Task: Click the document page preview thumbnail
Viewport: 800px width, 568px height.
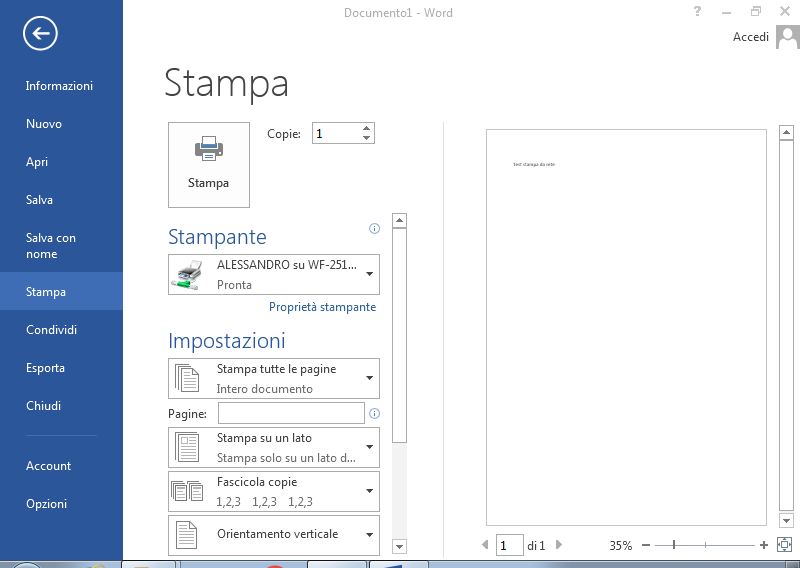Action: [626, 327]
